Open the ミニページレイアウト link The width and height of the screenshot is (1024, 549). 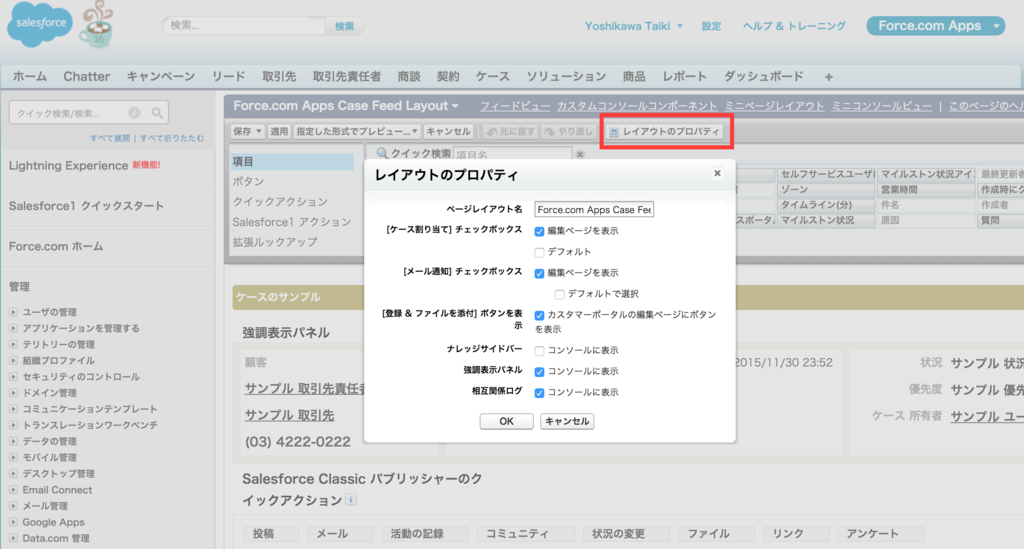point(774,106)
